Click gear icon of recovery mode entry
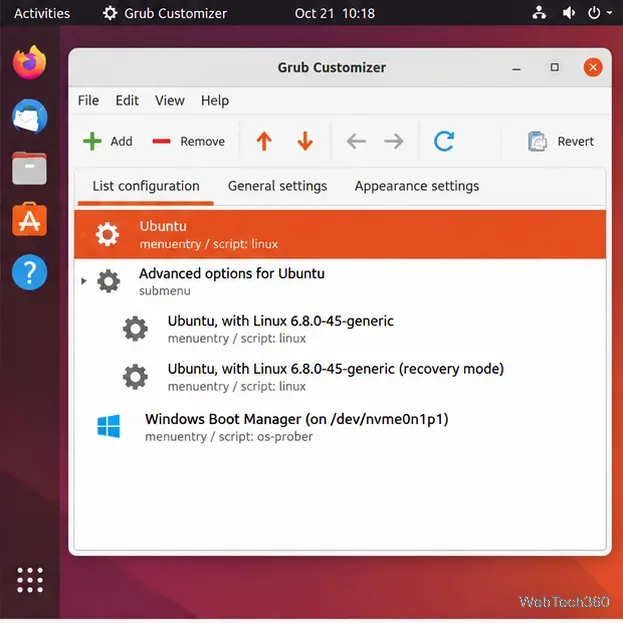 click(135, 377)
